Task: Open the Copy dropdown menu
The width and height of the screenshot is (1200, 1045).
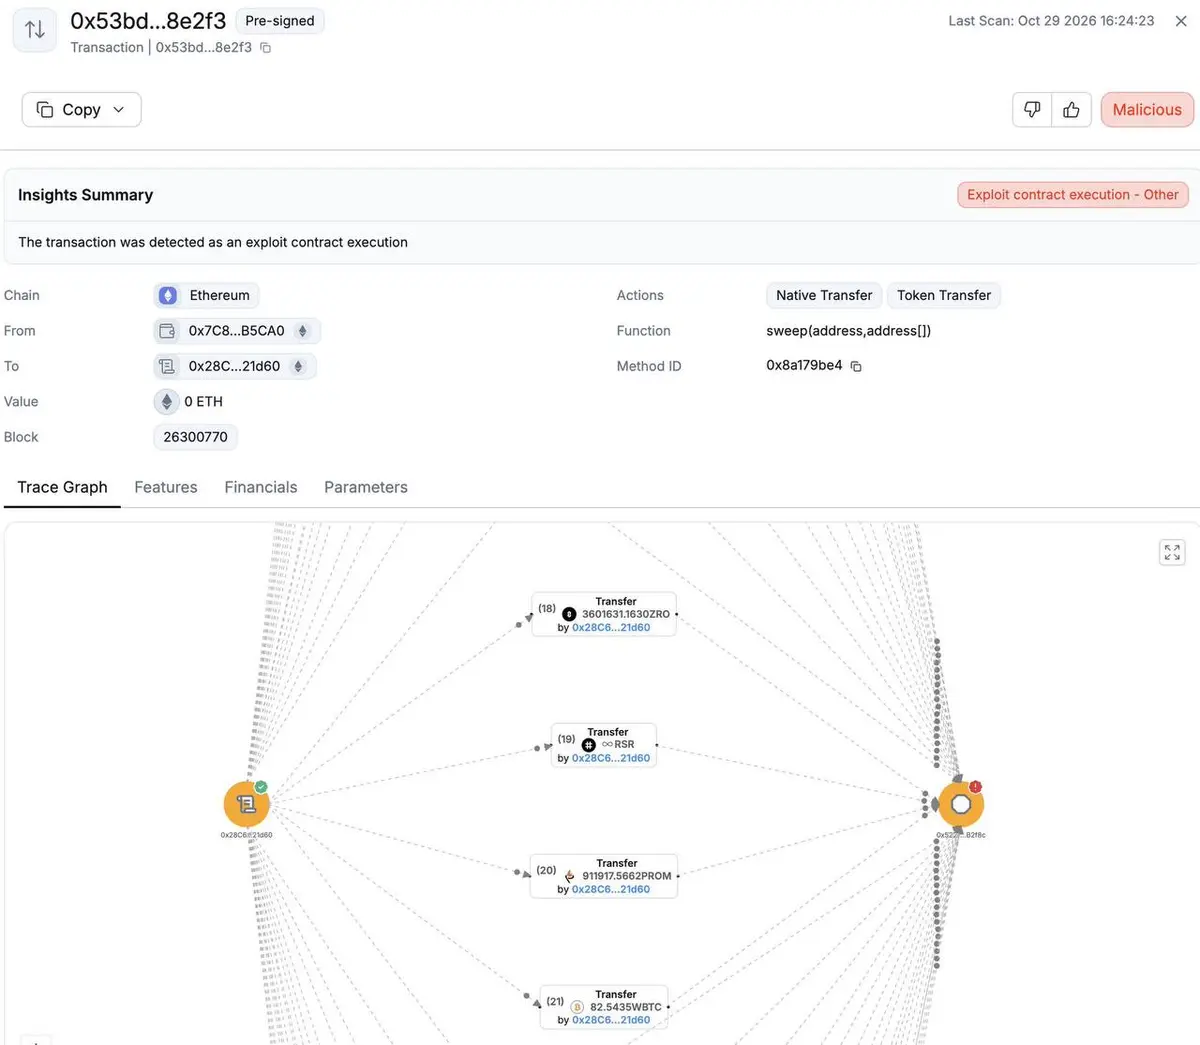Action: [x=81, y=110]
